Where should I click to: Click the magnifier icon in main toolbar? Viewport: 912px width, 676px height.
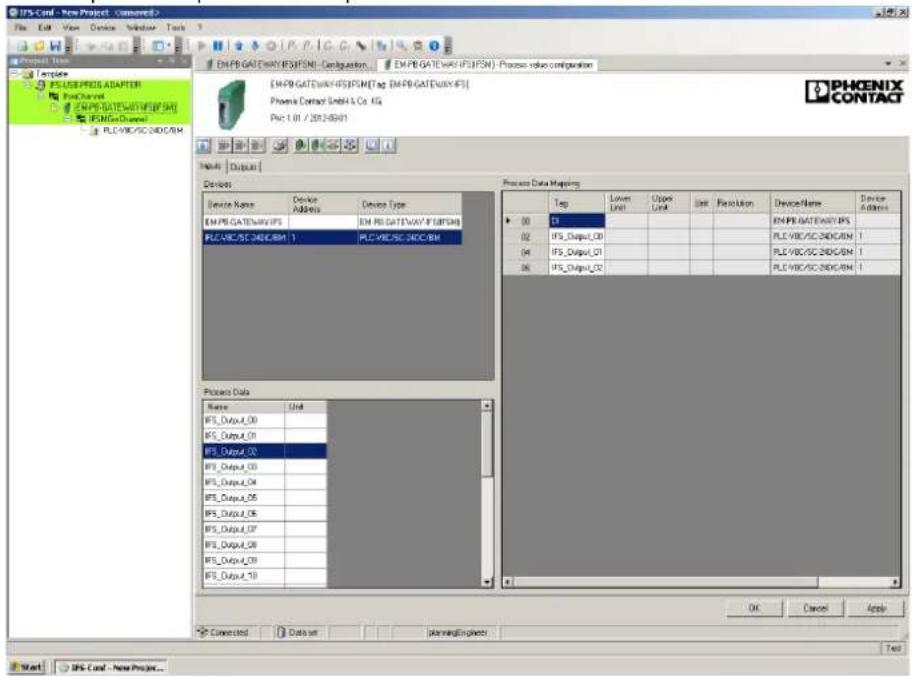pos(402,45)
